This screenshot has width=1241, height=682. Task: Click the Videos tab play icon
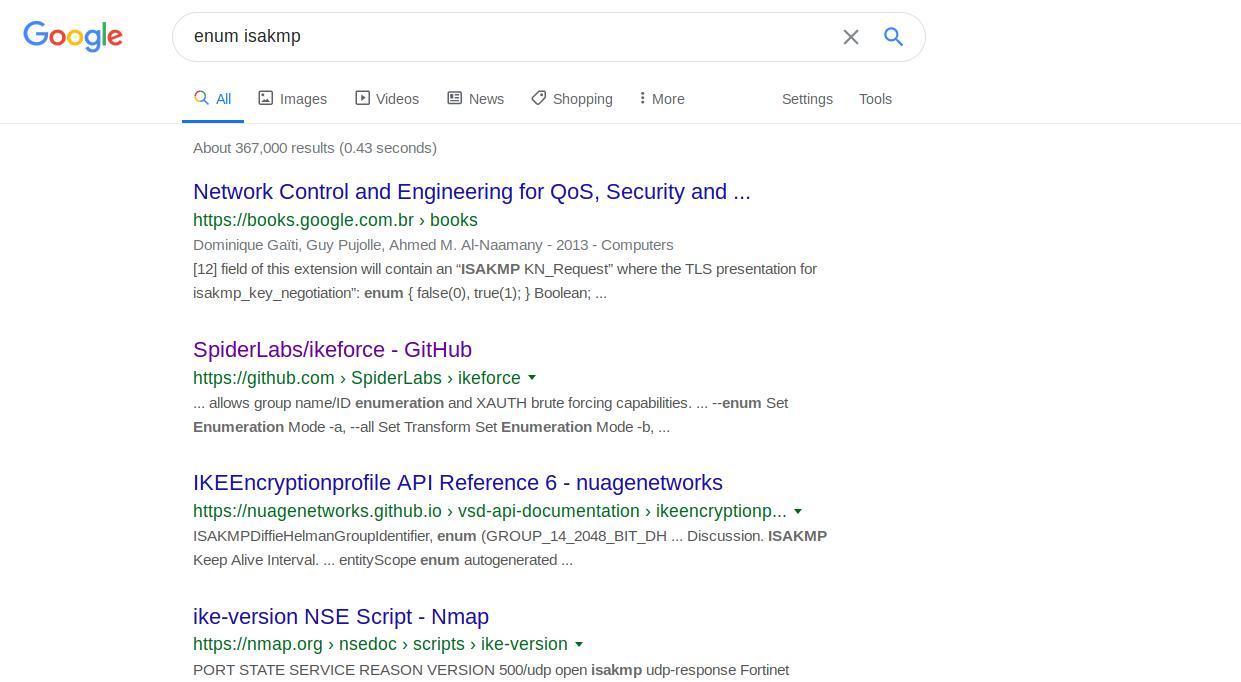click(x=362, y=98)
